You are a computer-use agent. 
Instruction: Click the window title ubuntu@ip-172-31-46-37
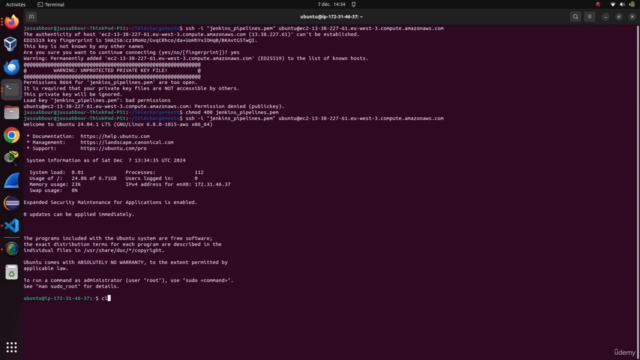[x=331, y=17]
